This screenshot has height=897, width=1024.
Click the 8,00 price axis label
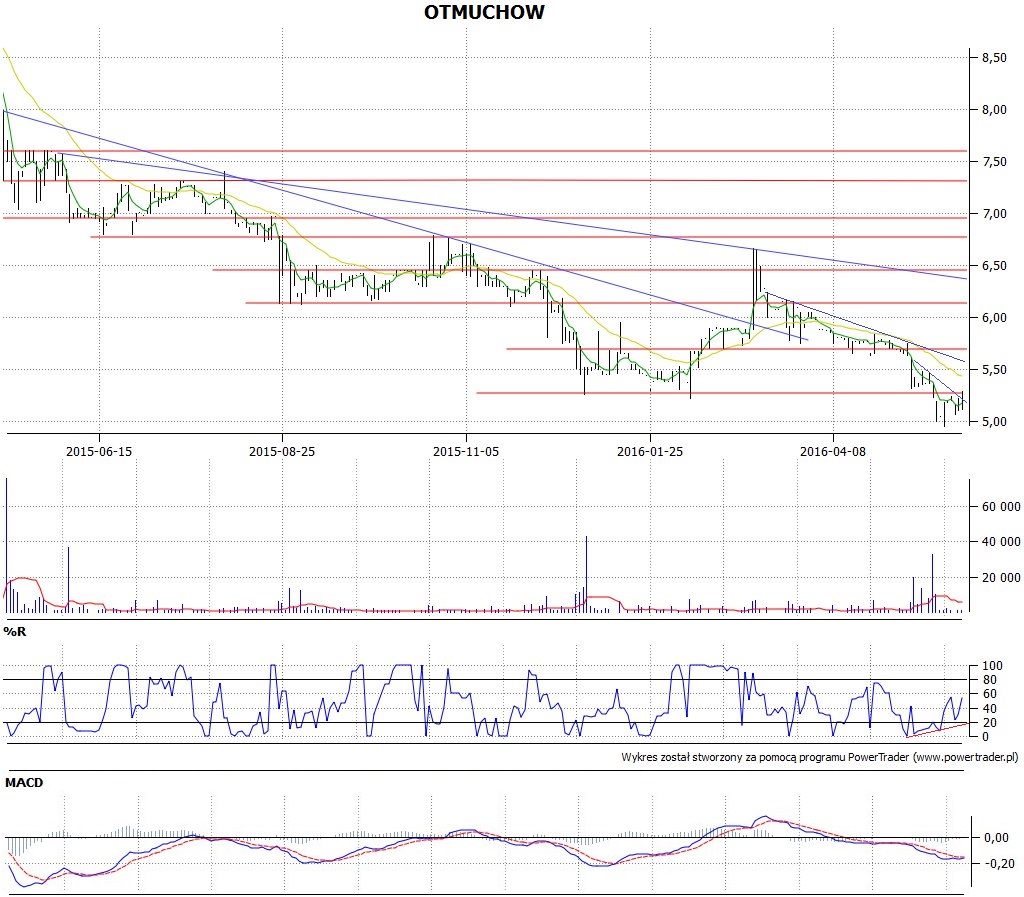(x=994, y=110)
